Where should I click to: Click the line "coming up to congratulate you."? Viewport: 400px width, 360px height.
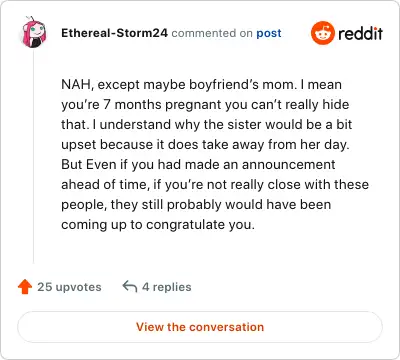[x=158, y=225]
